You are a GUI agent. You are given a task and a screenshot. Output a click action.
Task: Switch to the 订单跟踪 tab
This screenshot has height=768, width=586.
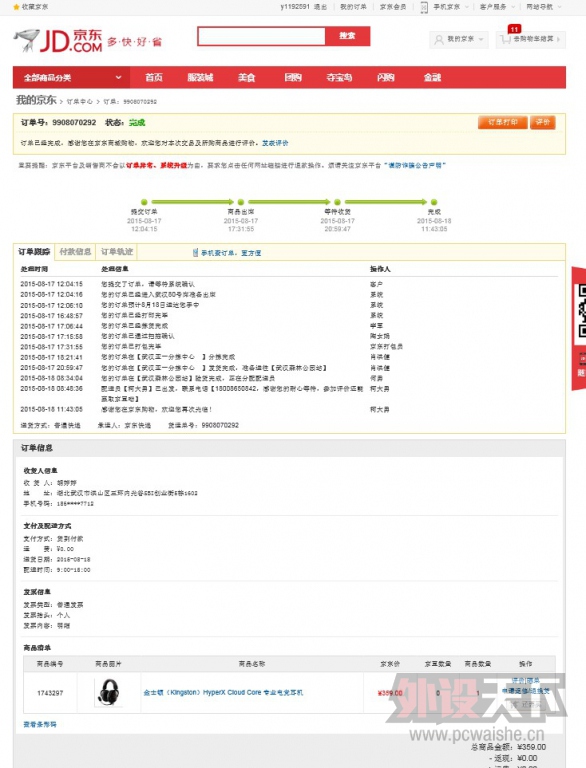[34, 252]
